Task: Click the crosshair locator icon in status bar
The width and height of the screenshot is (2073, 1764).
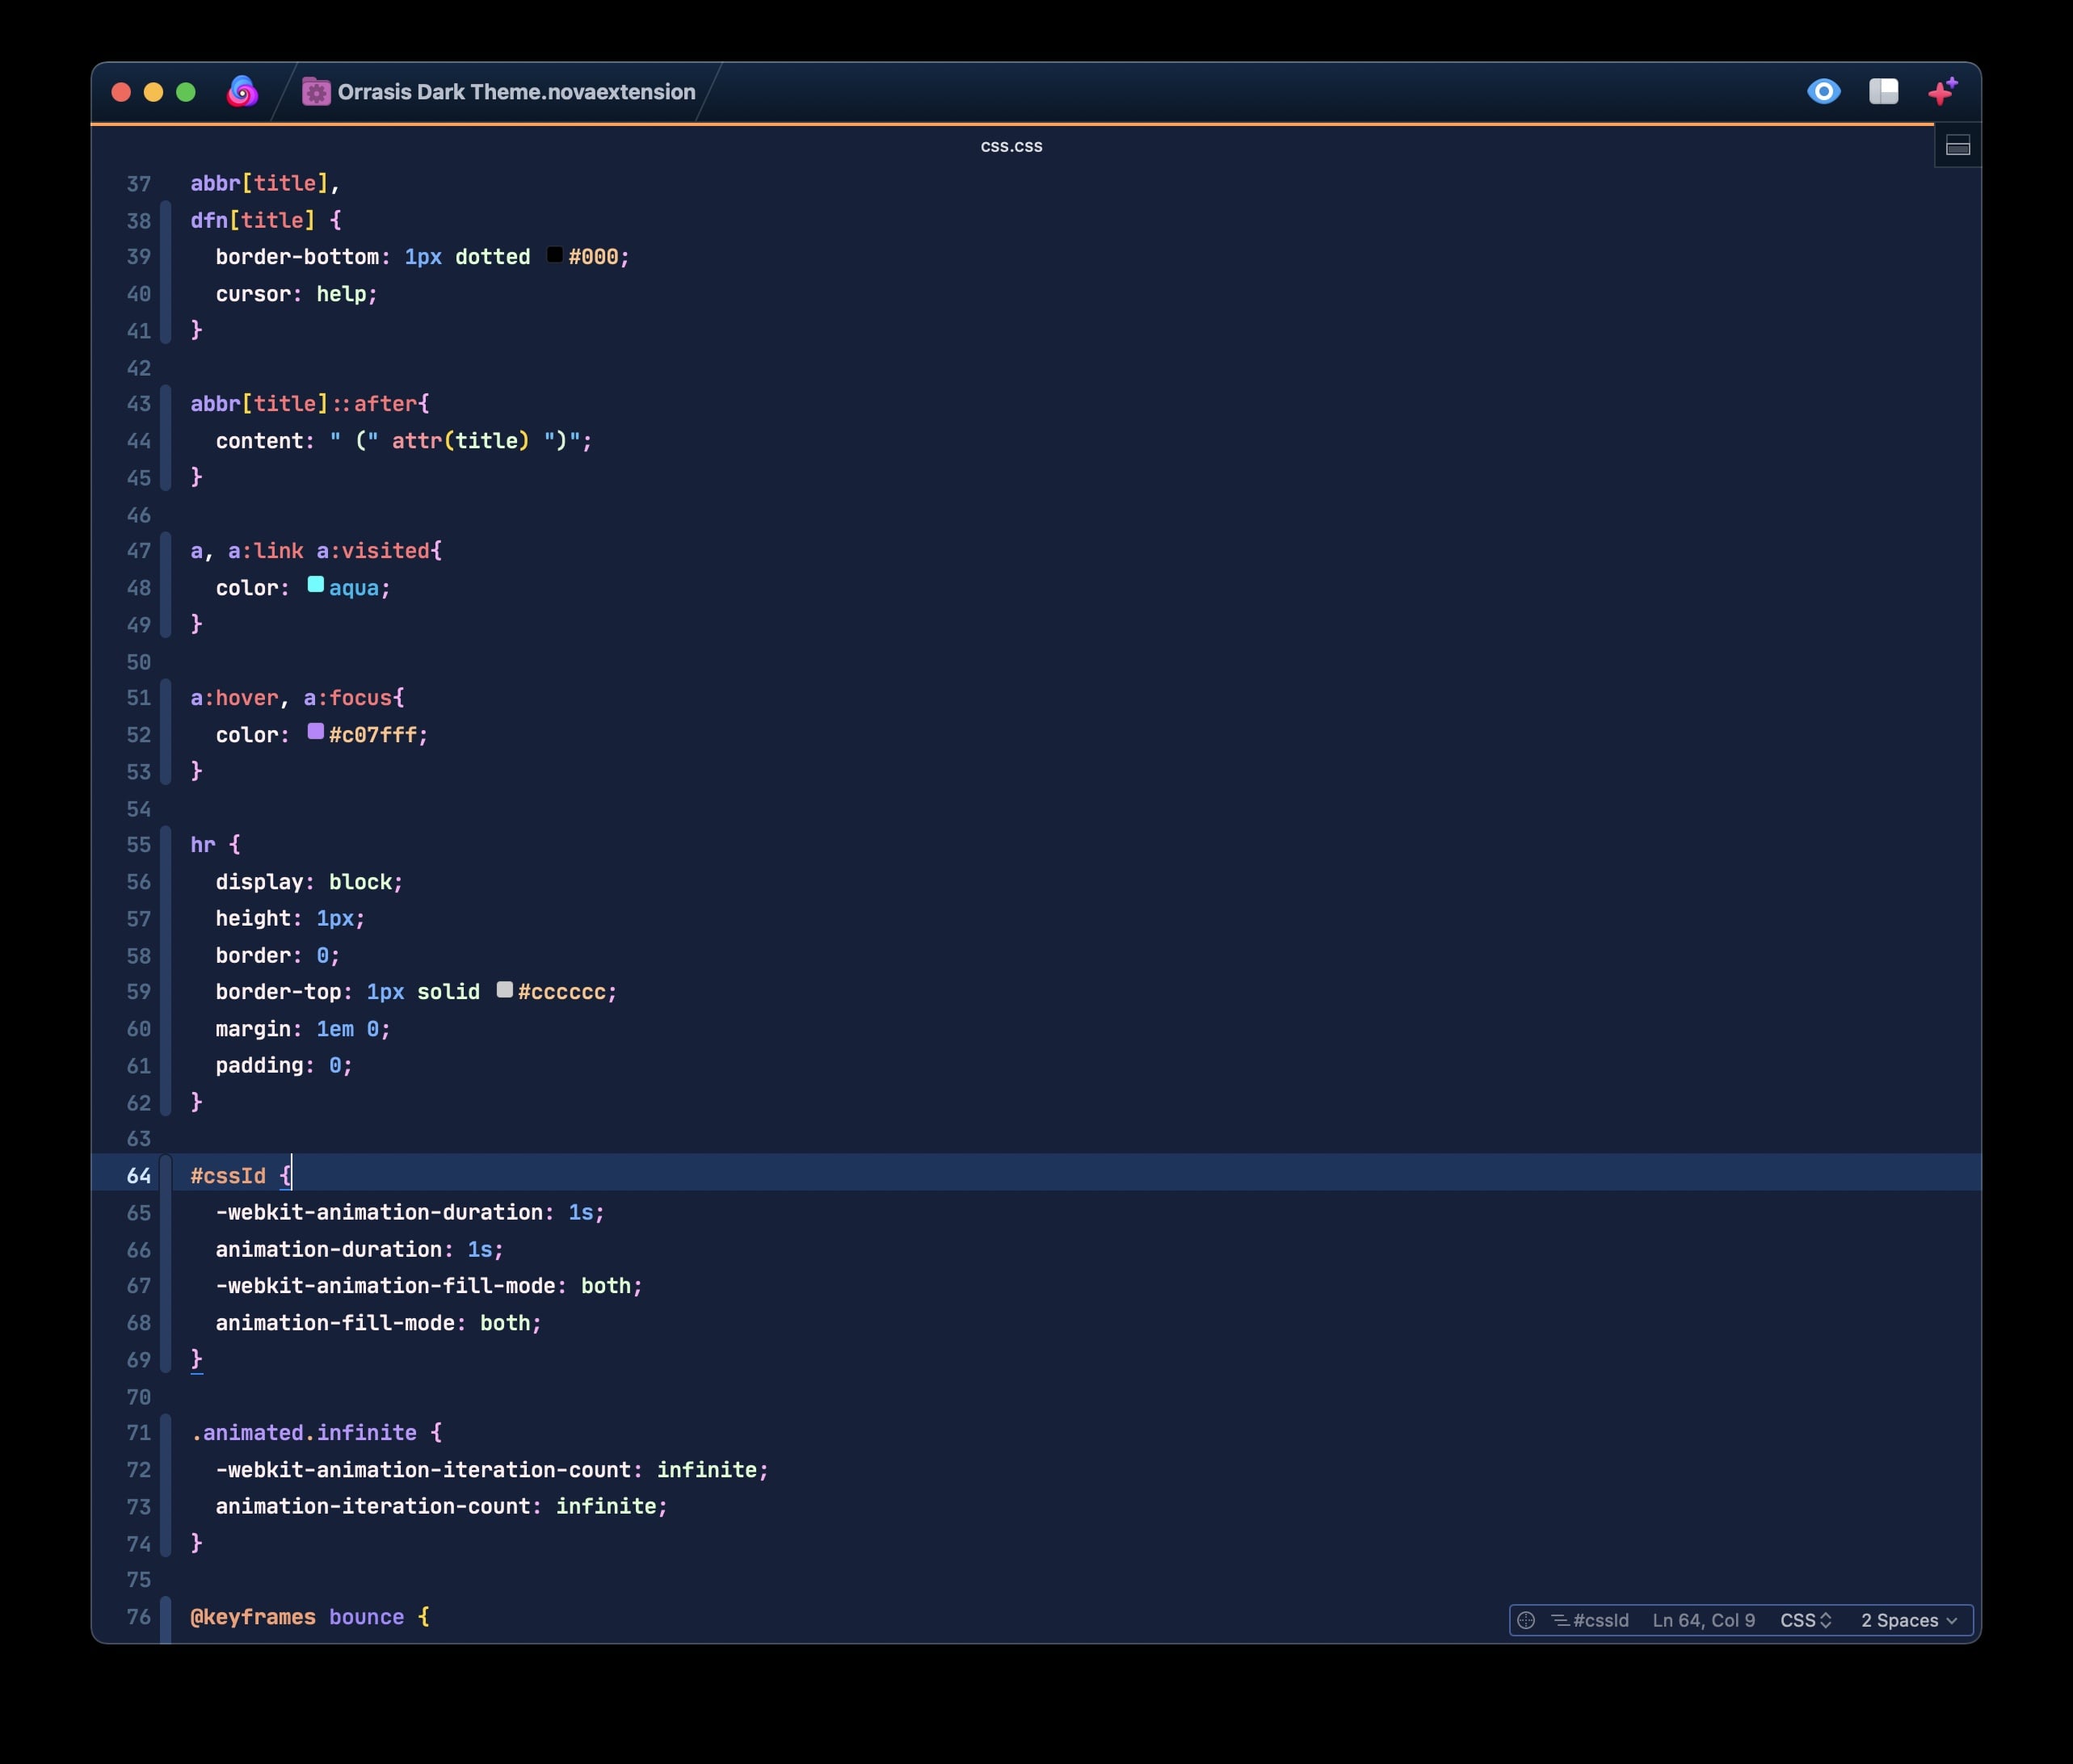Action: click(x=1525, y=1620)
